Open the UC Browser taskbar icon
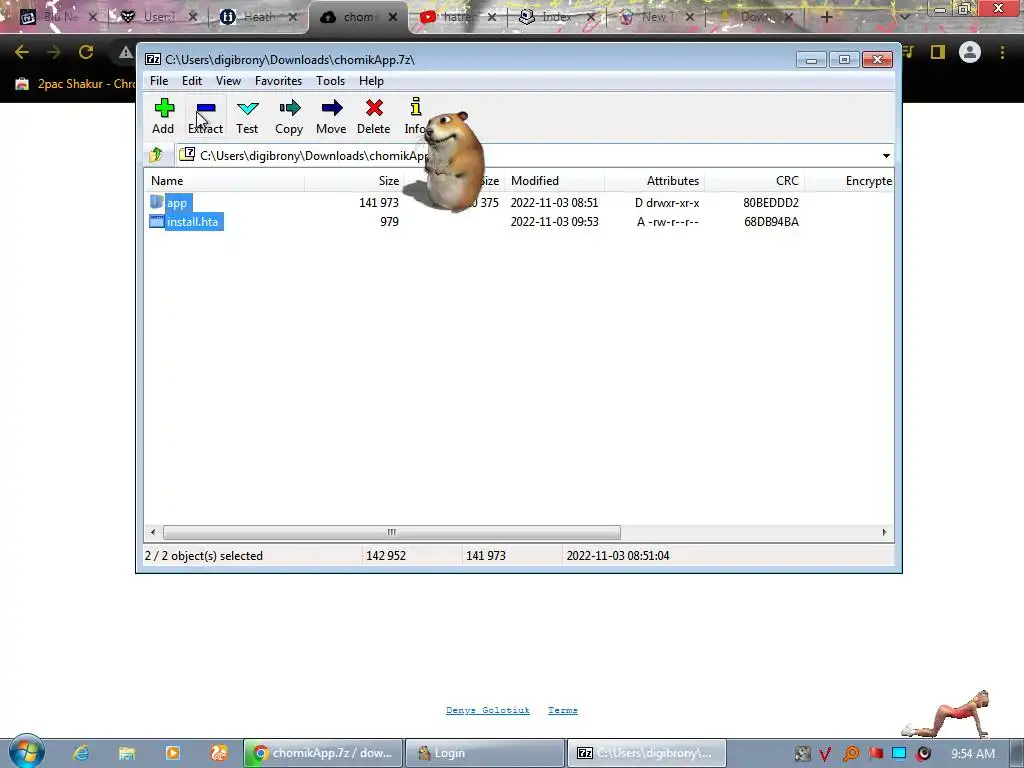The image size is (1024, 768). [x=219, y=753]
